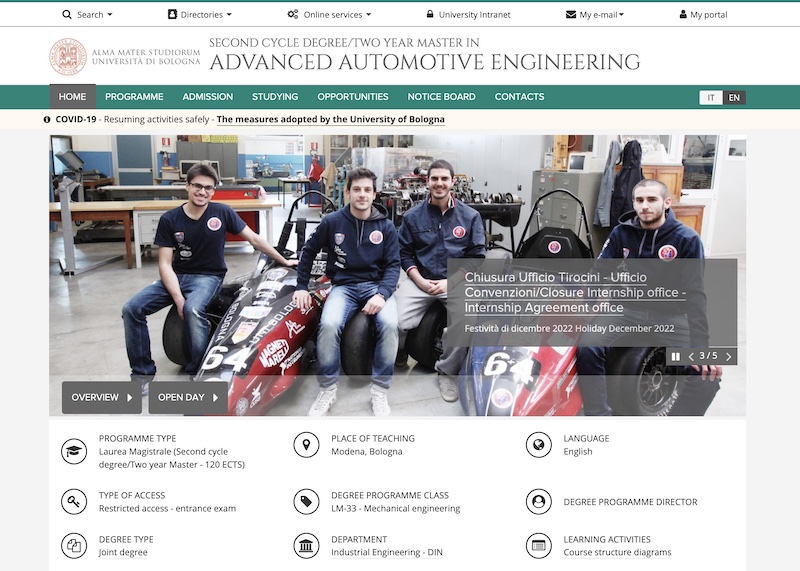The width and height of the screenshot is (800, 571).
Task: Click the person Degree Programme Director icon
Action: [538, 501]
